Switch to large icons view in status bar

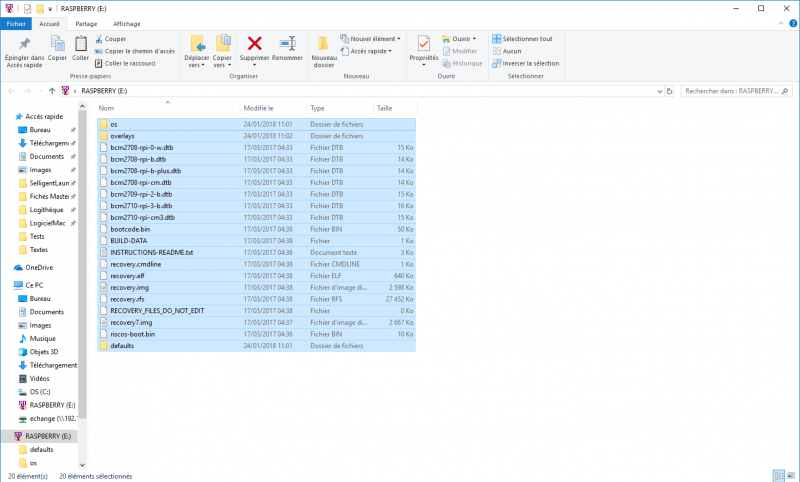791,476
